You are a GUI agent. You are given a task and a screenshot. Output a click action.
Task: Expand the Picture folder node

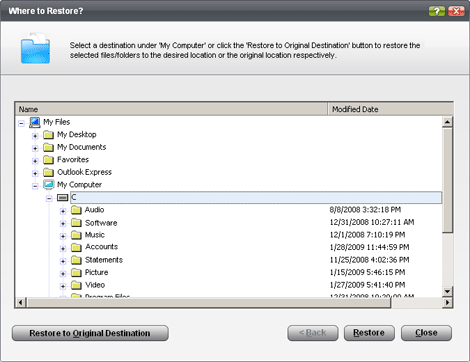[x=63, y=274]
